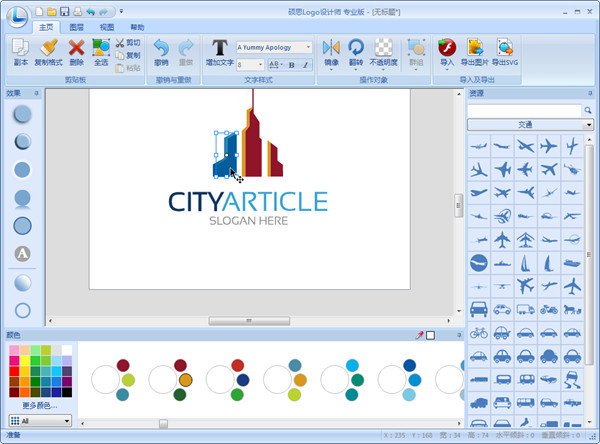Click the 粘贴 paste icon

click(120, 68)
